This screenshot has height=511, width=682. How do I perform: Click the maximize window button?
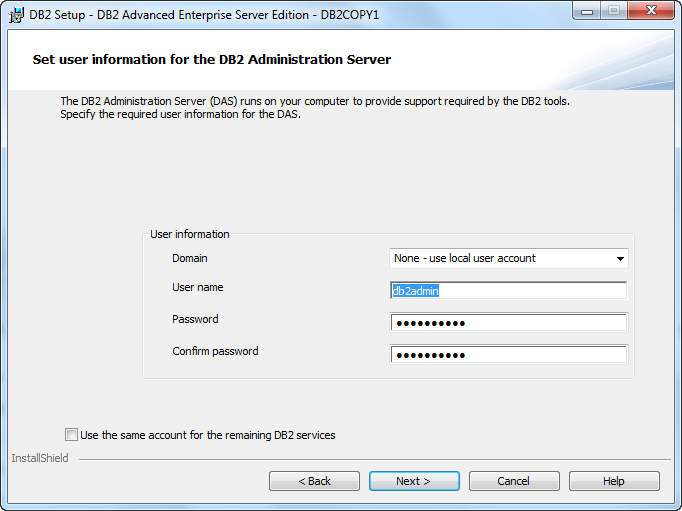[x=614, y=11]
